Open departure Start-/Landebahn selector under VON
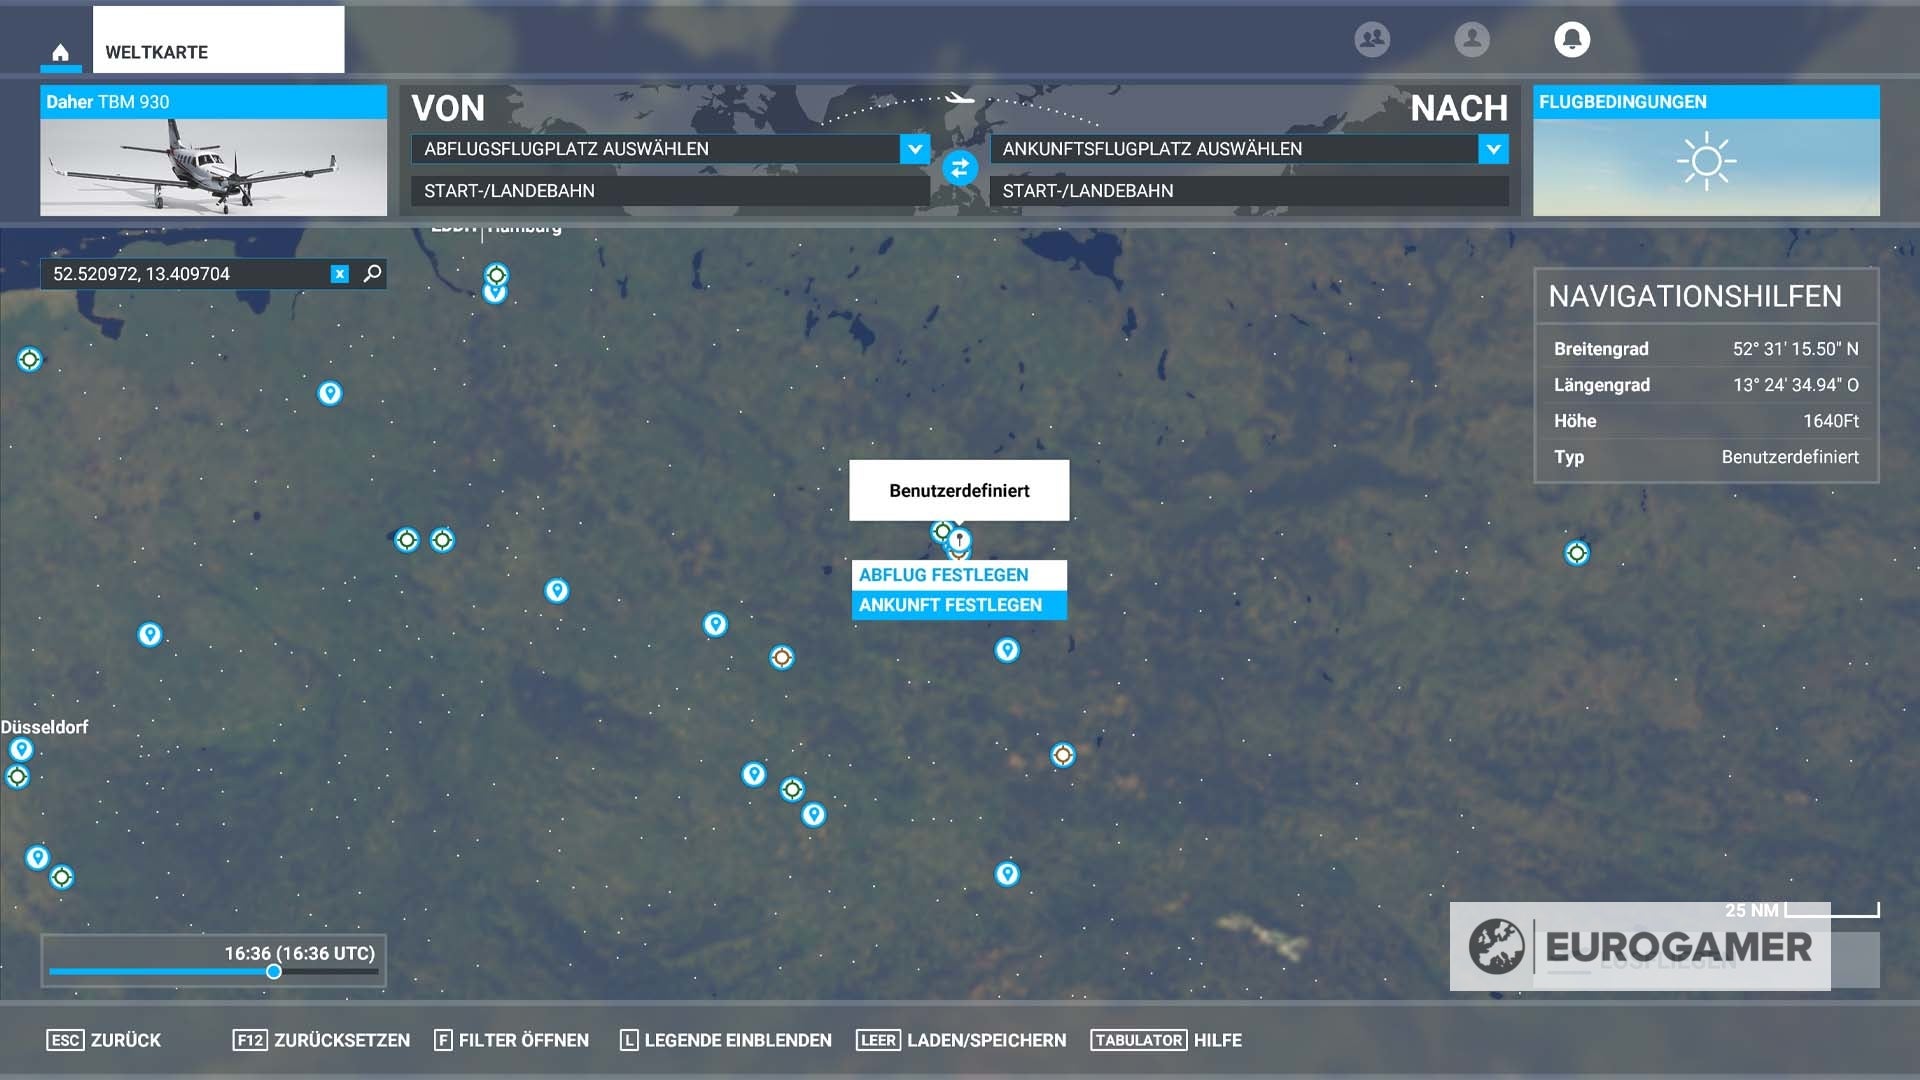 (x=670, y=191)
